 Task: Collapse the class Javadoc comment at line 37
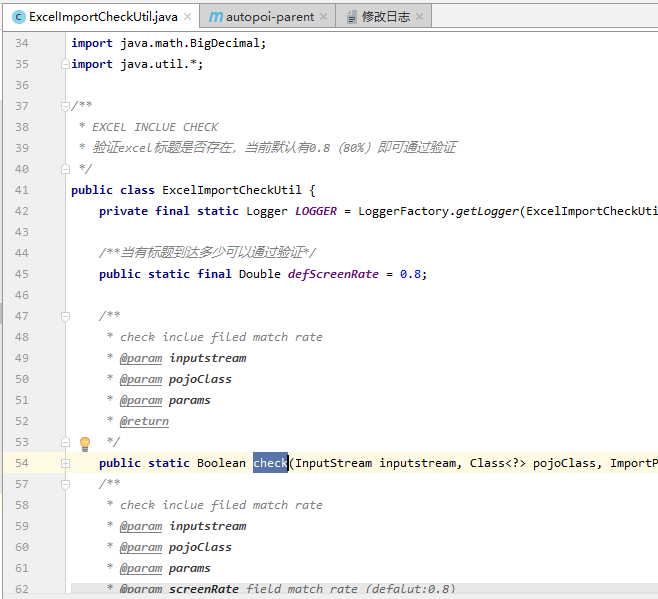65,106
